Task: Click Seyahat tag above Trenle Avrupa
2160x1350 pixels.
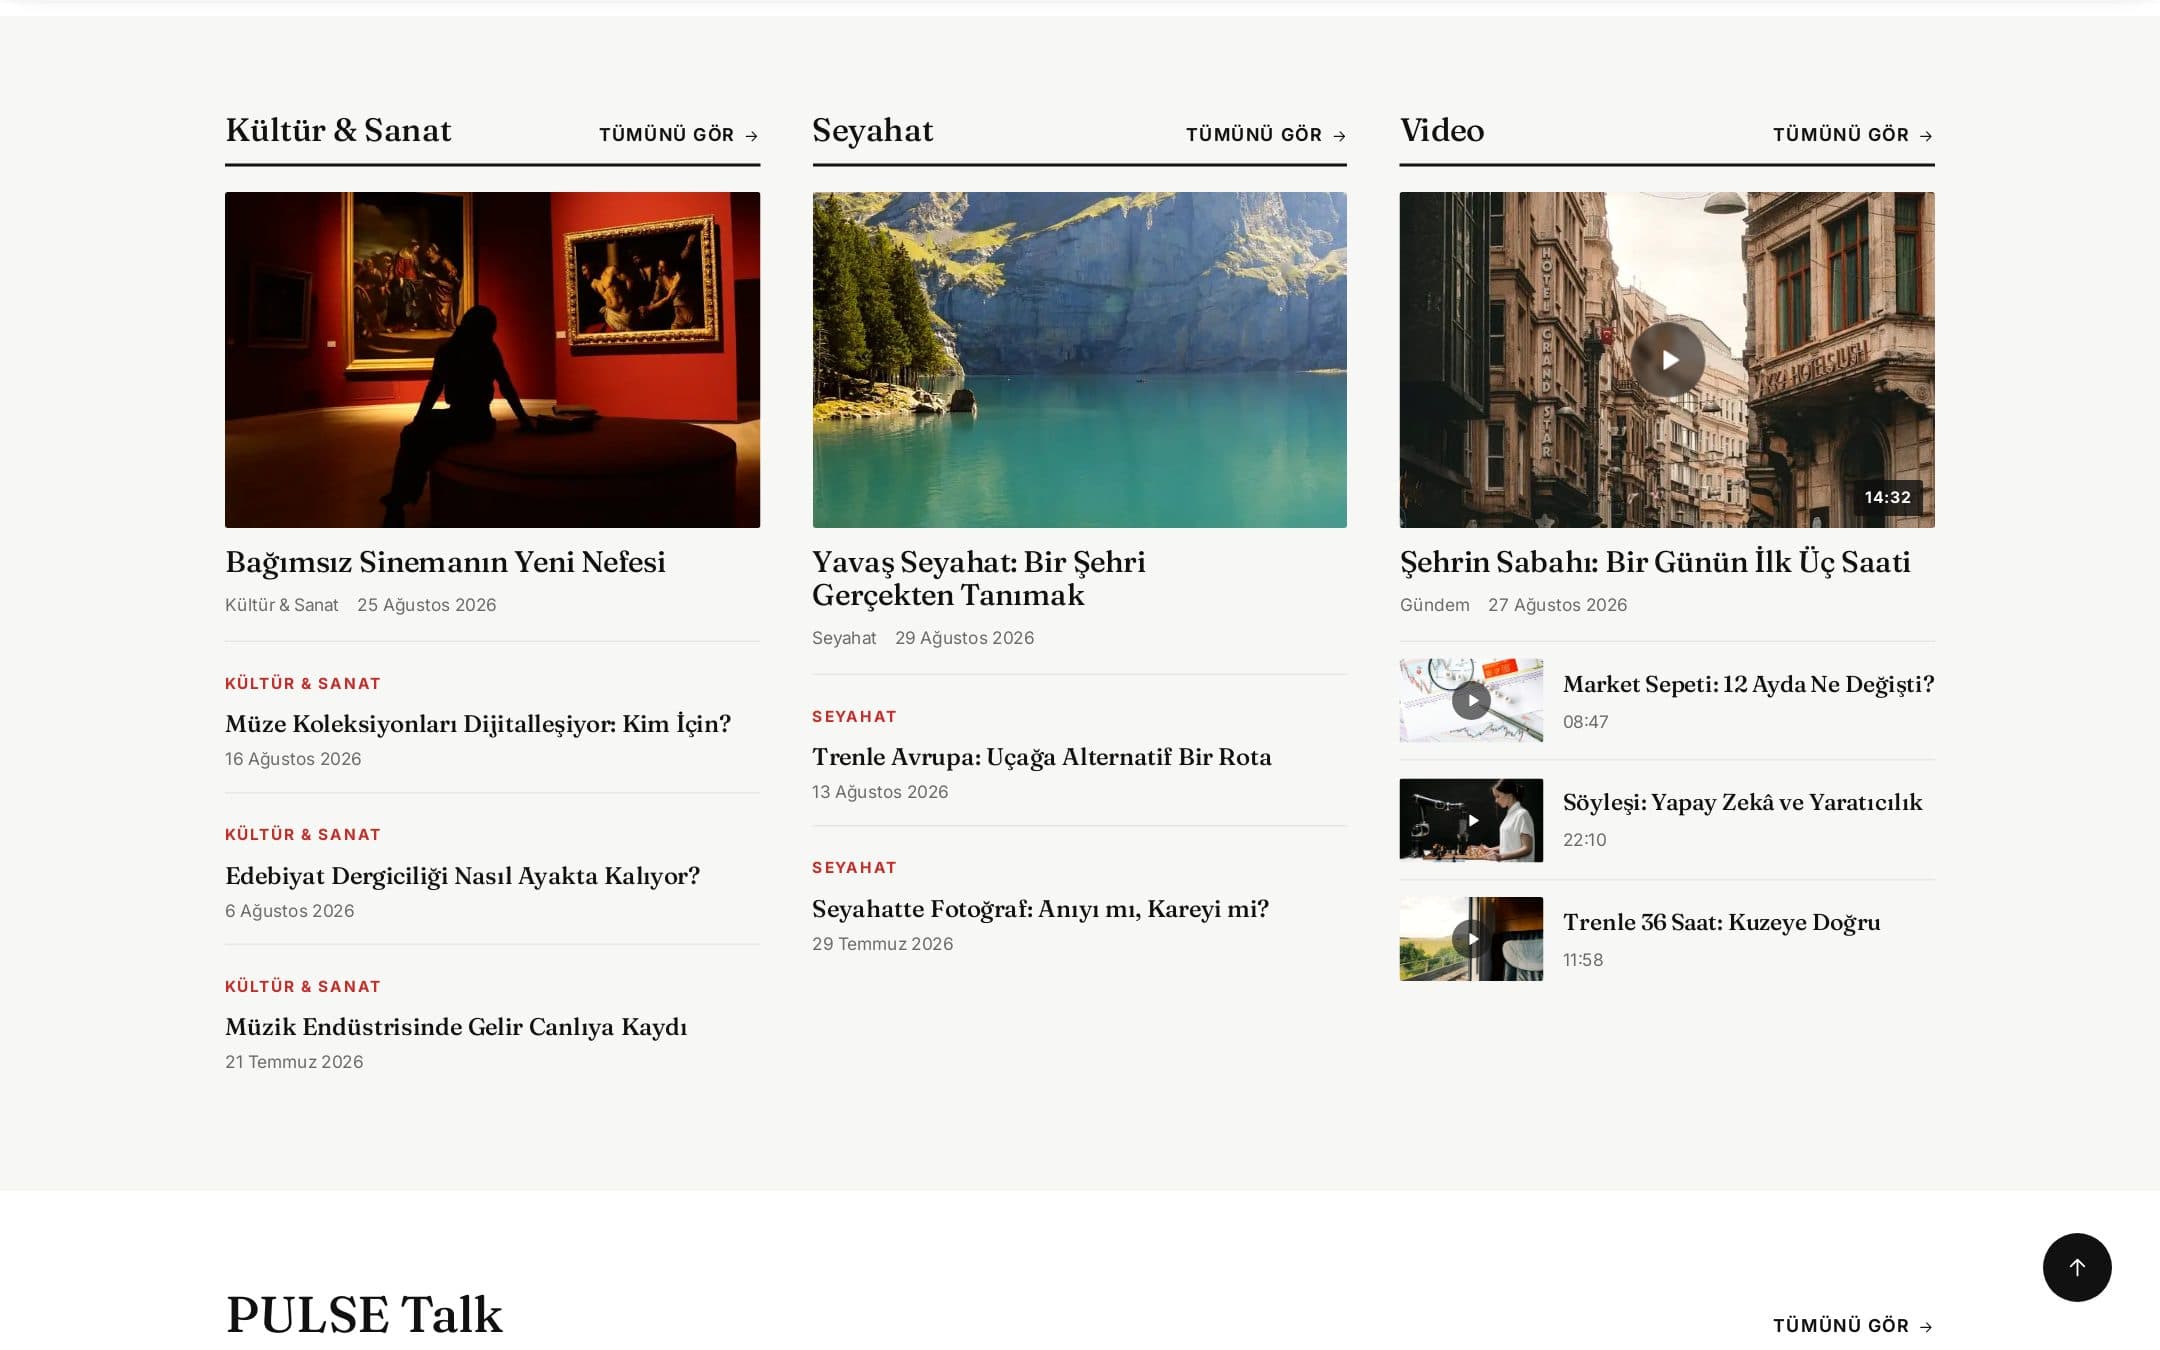Action: [x=854, y=717]
